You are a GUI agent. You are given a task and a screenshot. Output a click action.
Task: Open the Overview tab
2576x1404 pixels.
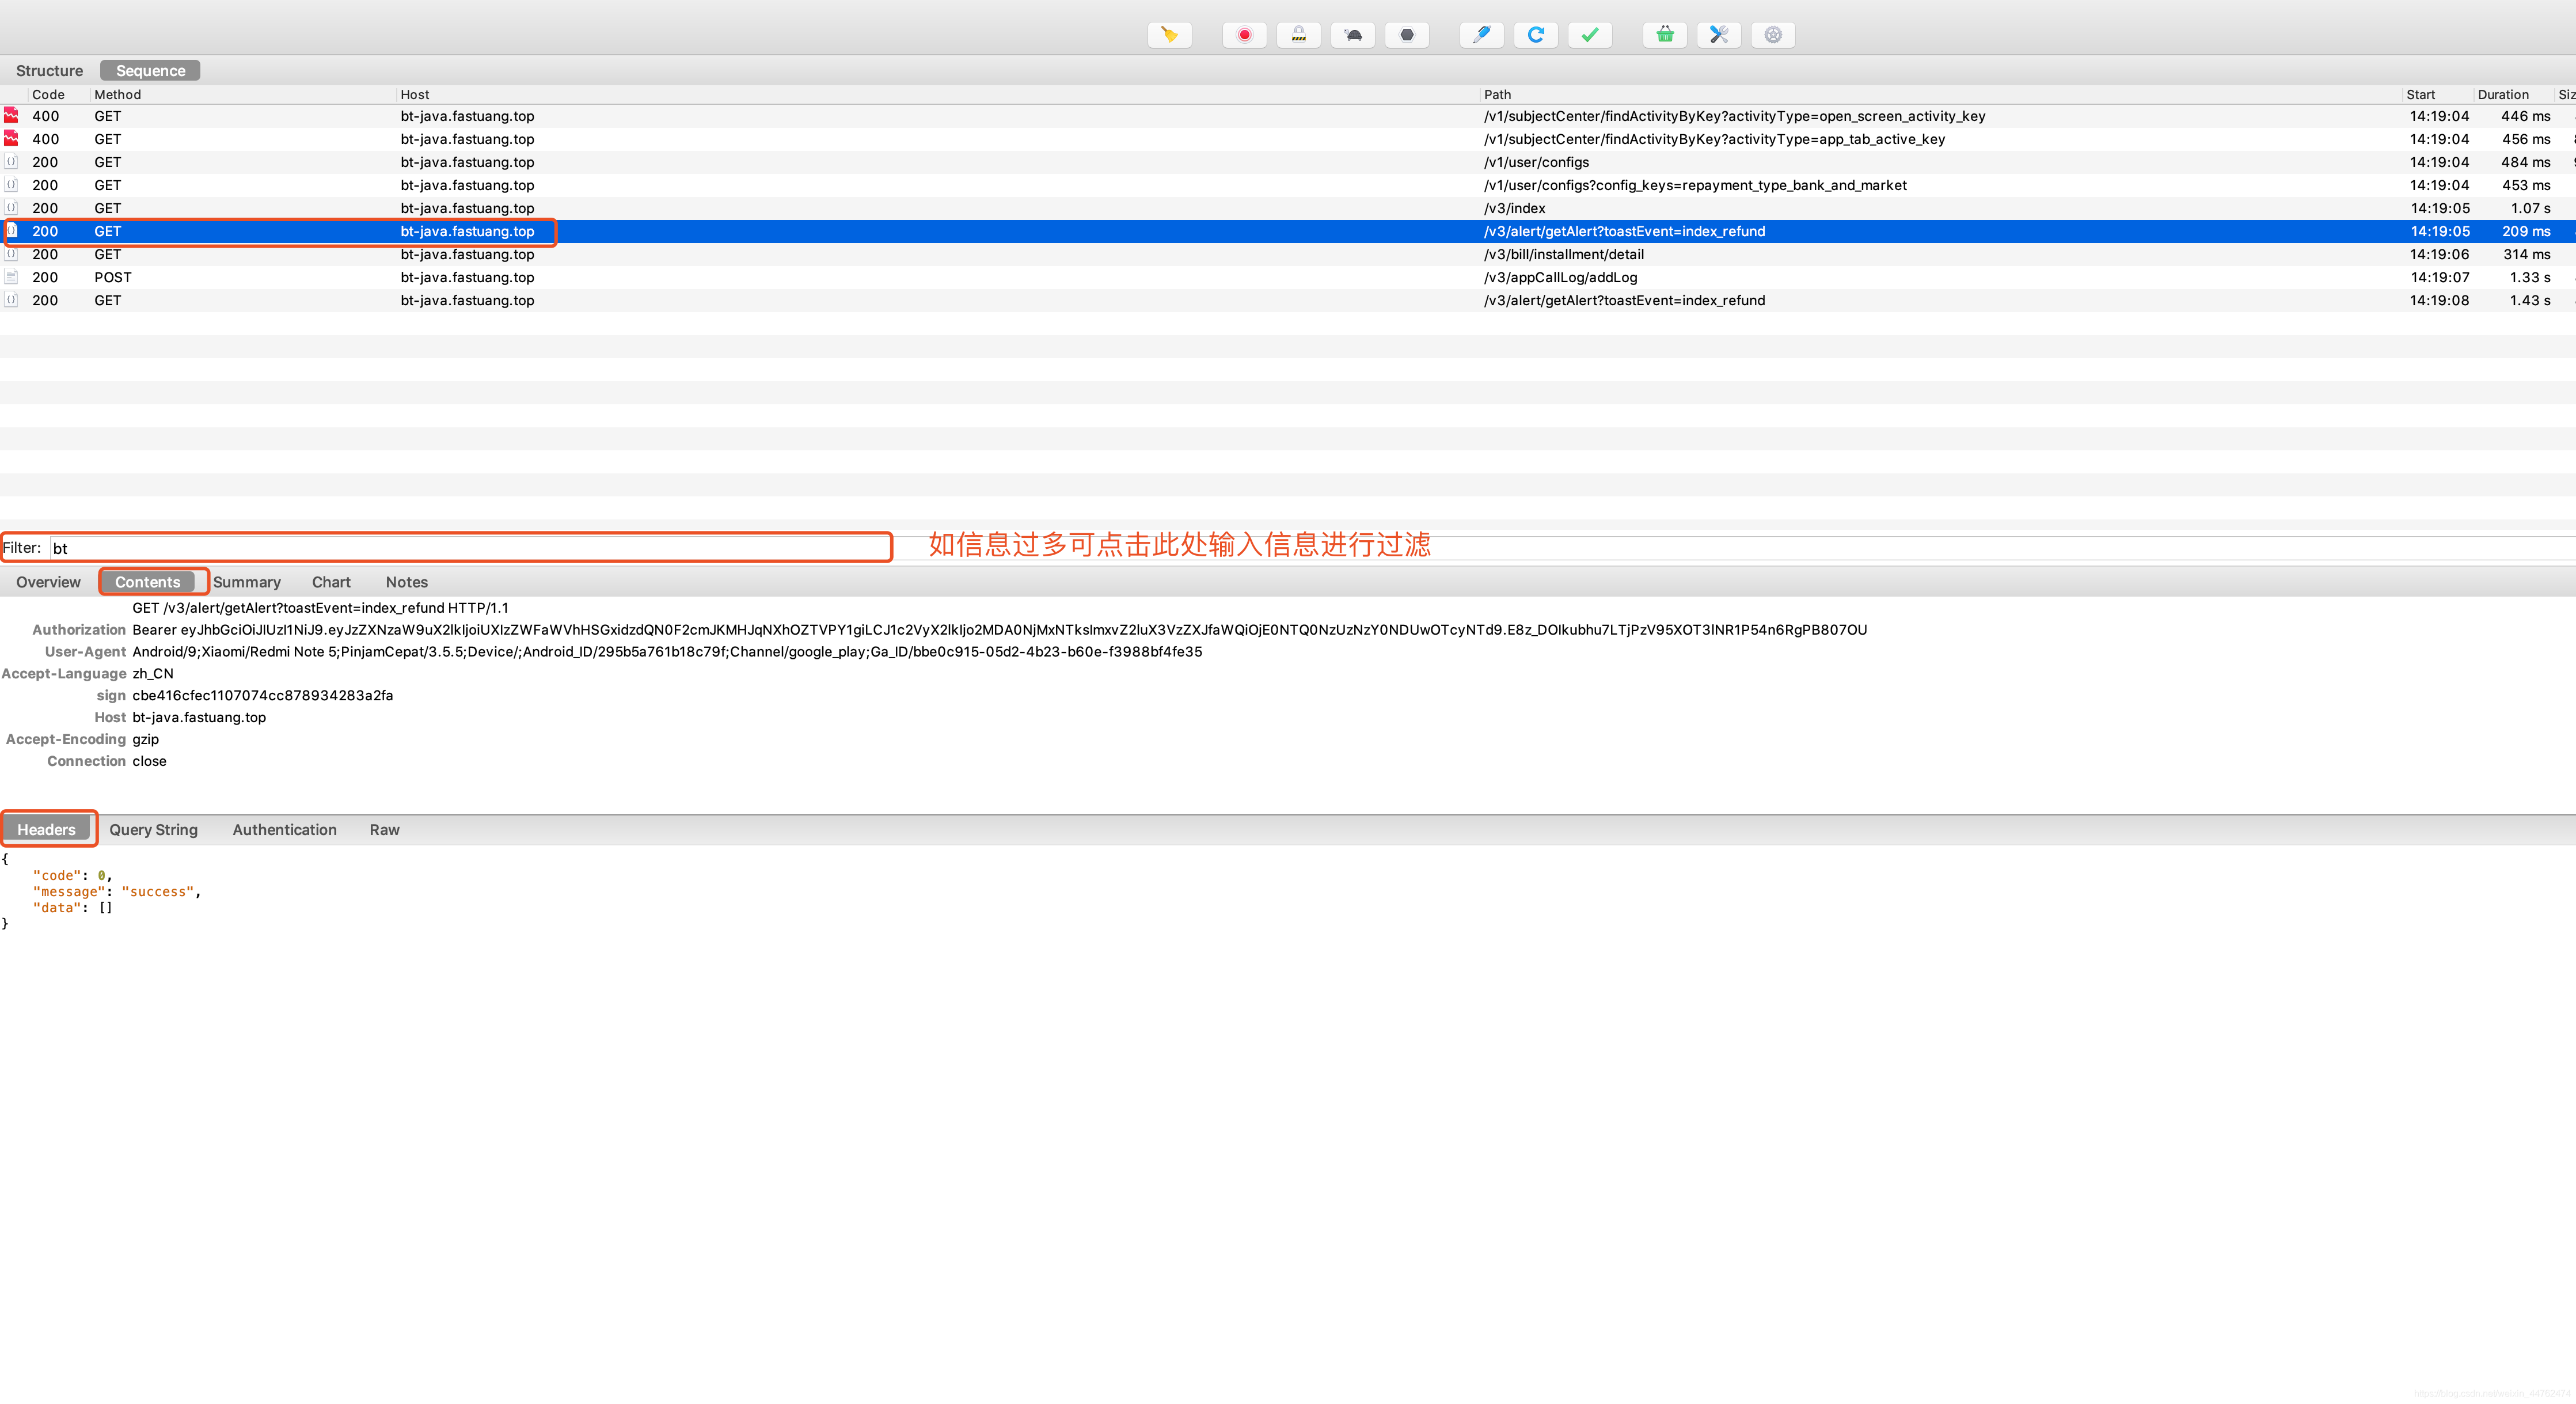point(48,582)
